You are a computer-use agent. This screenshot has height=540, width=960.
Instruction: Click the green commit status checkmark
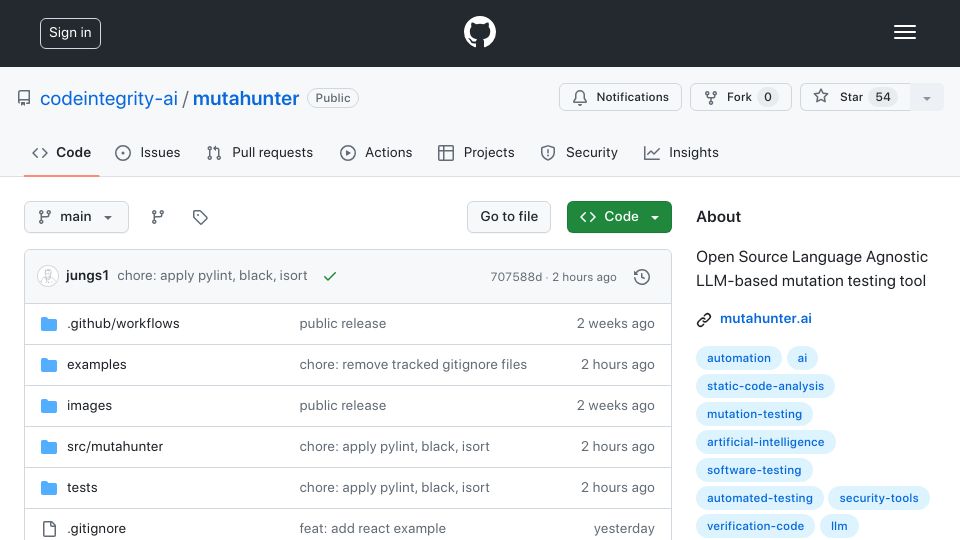[x=329, y=276]
